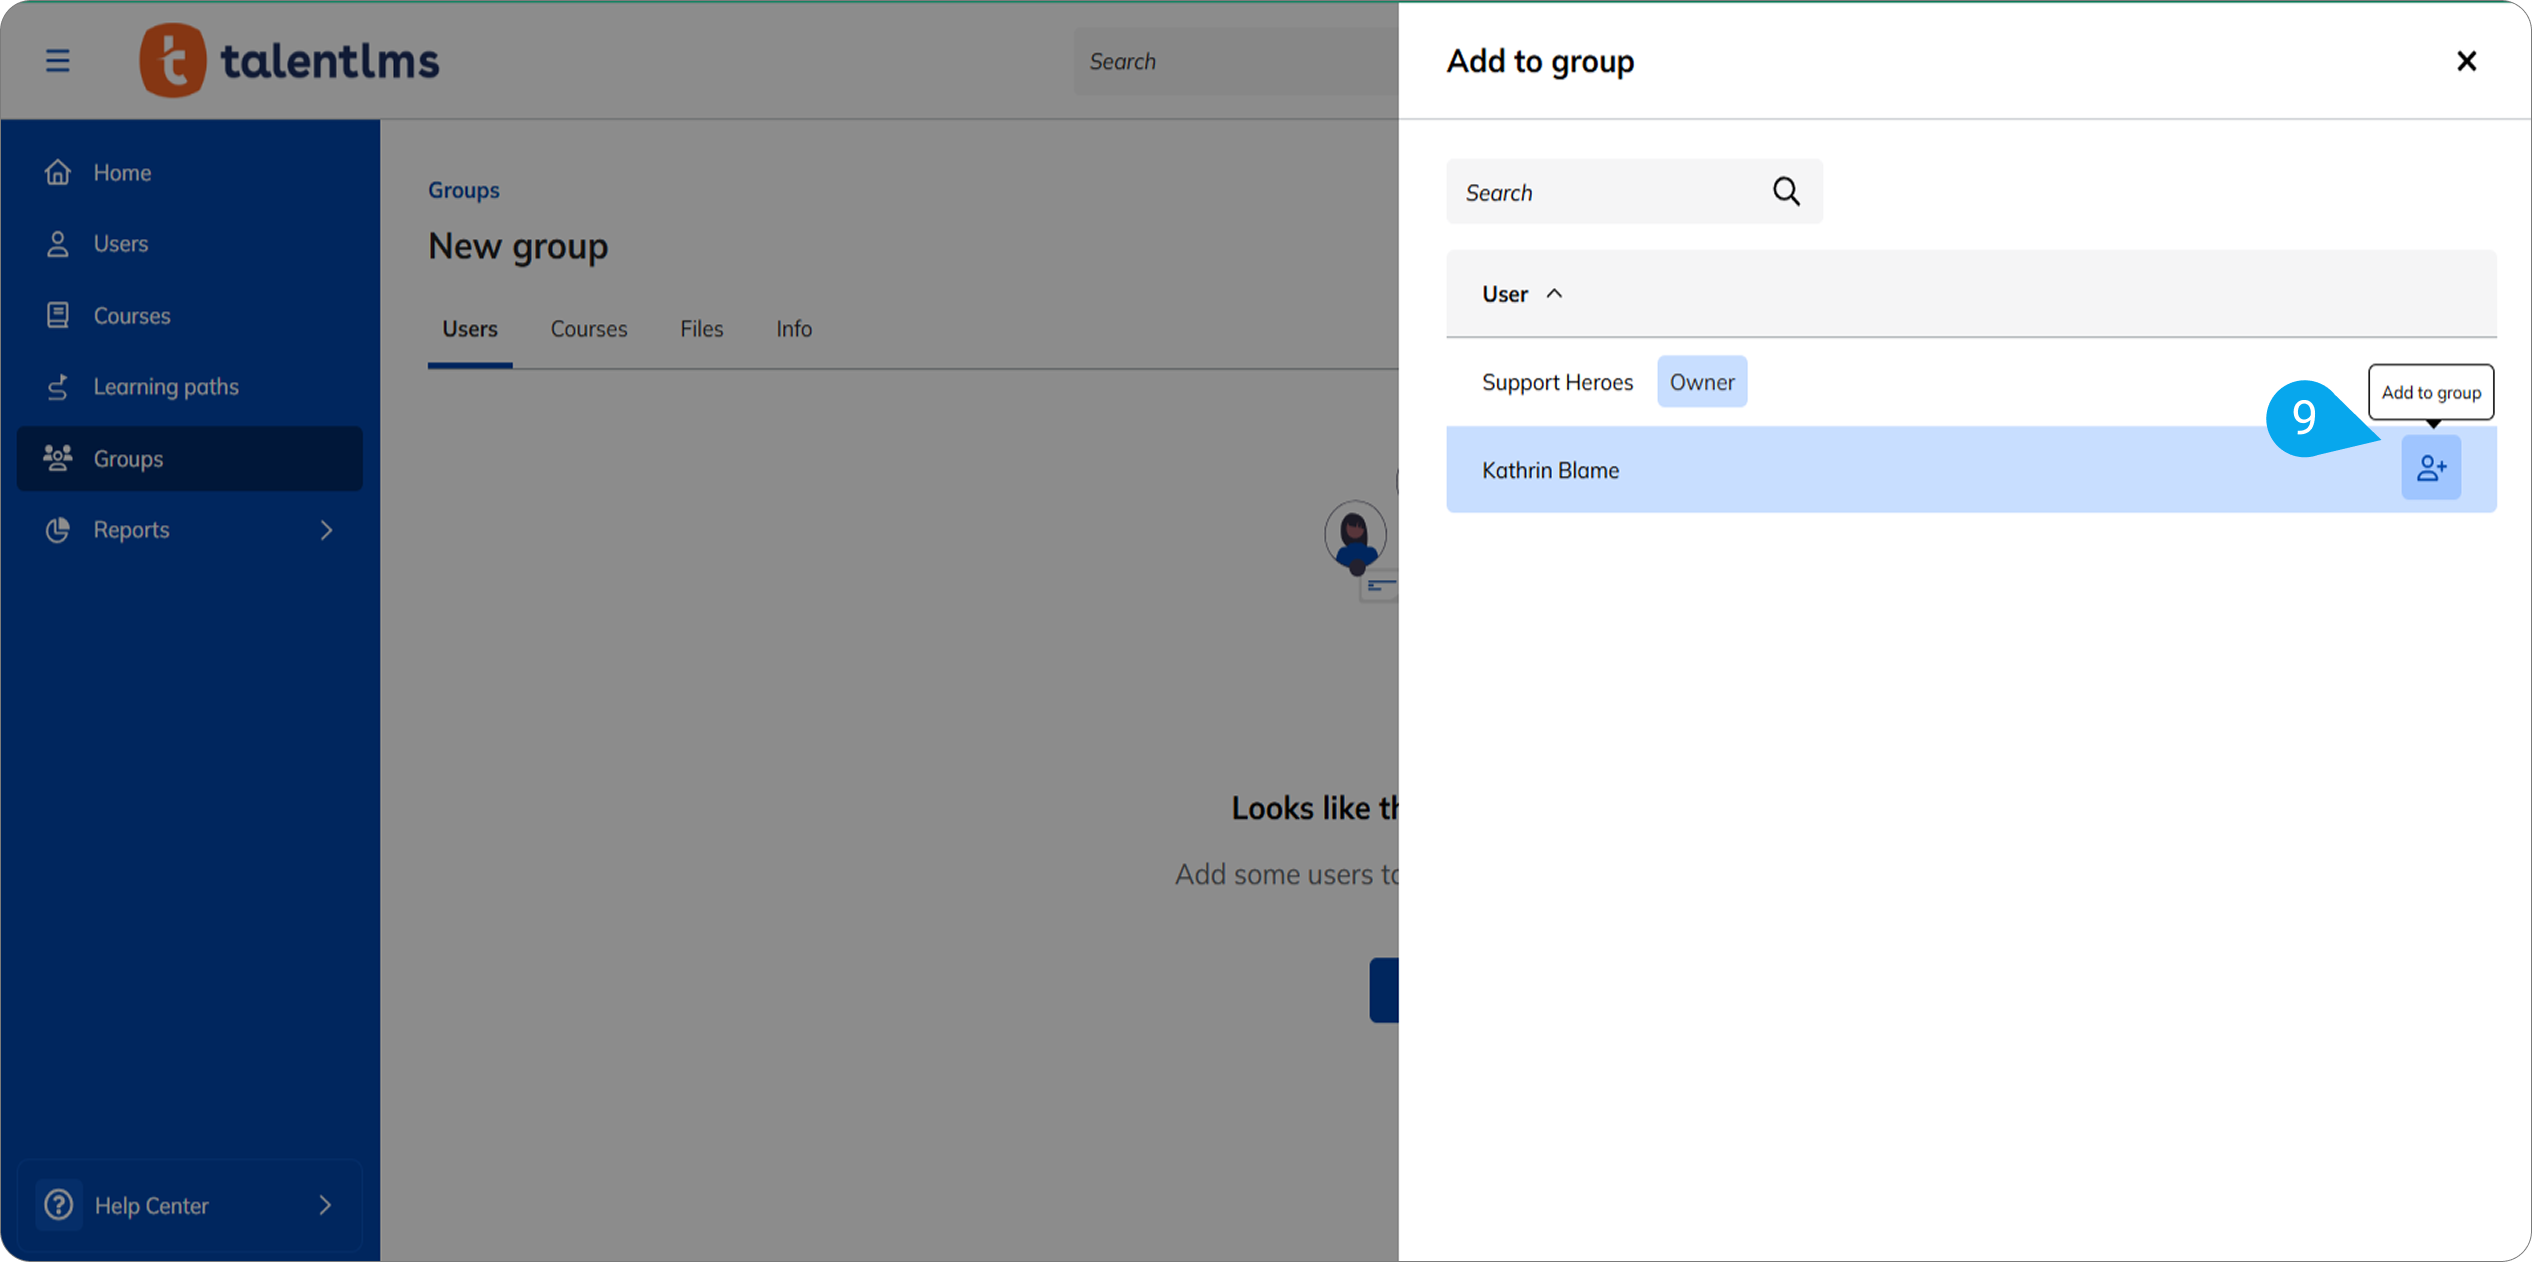Click the Owner badge next to Support Heroes
Image resolution: width=2532 pixels, height=1262 pixels.
click(1702, 381)
